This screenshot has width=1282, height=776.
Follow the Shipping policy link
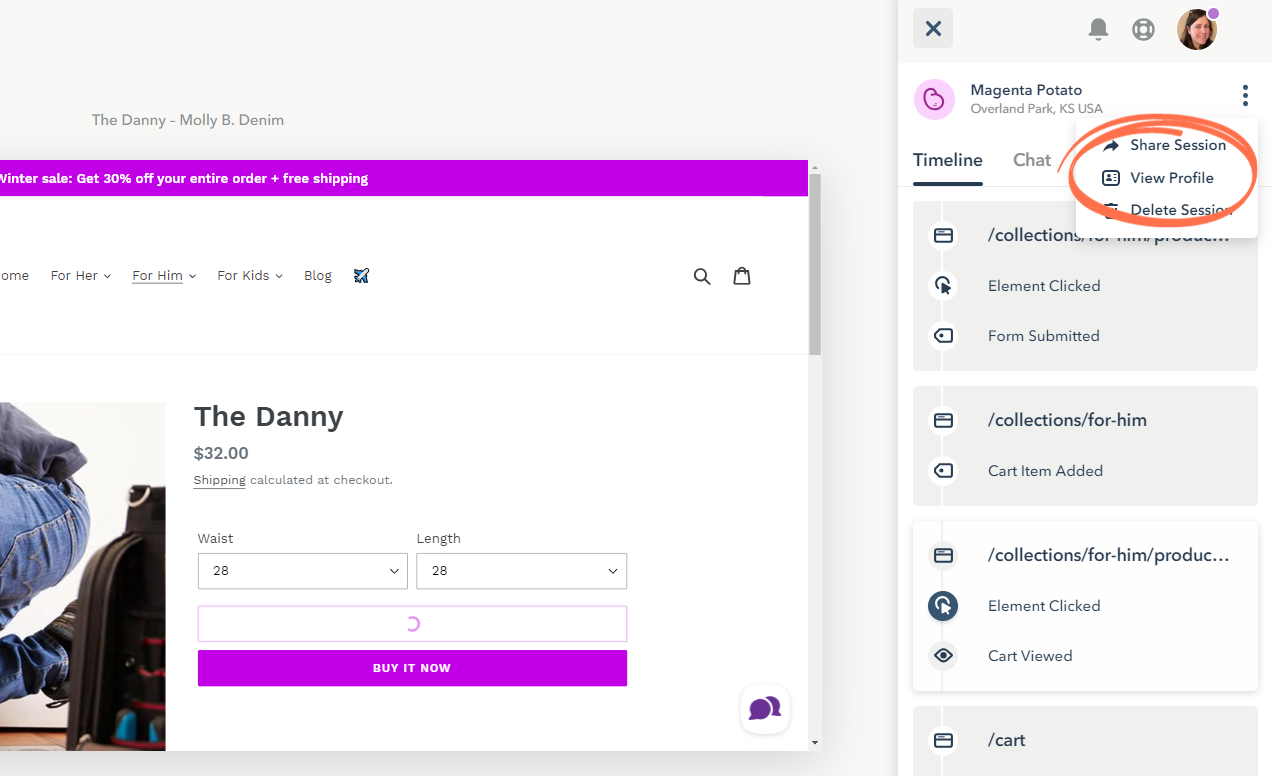[x=219, y=480]
